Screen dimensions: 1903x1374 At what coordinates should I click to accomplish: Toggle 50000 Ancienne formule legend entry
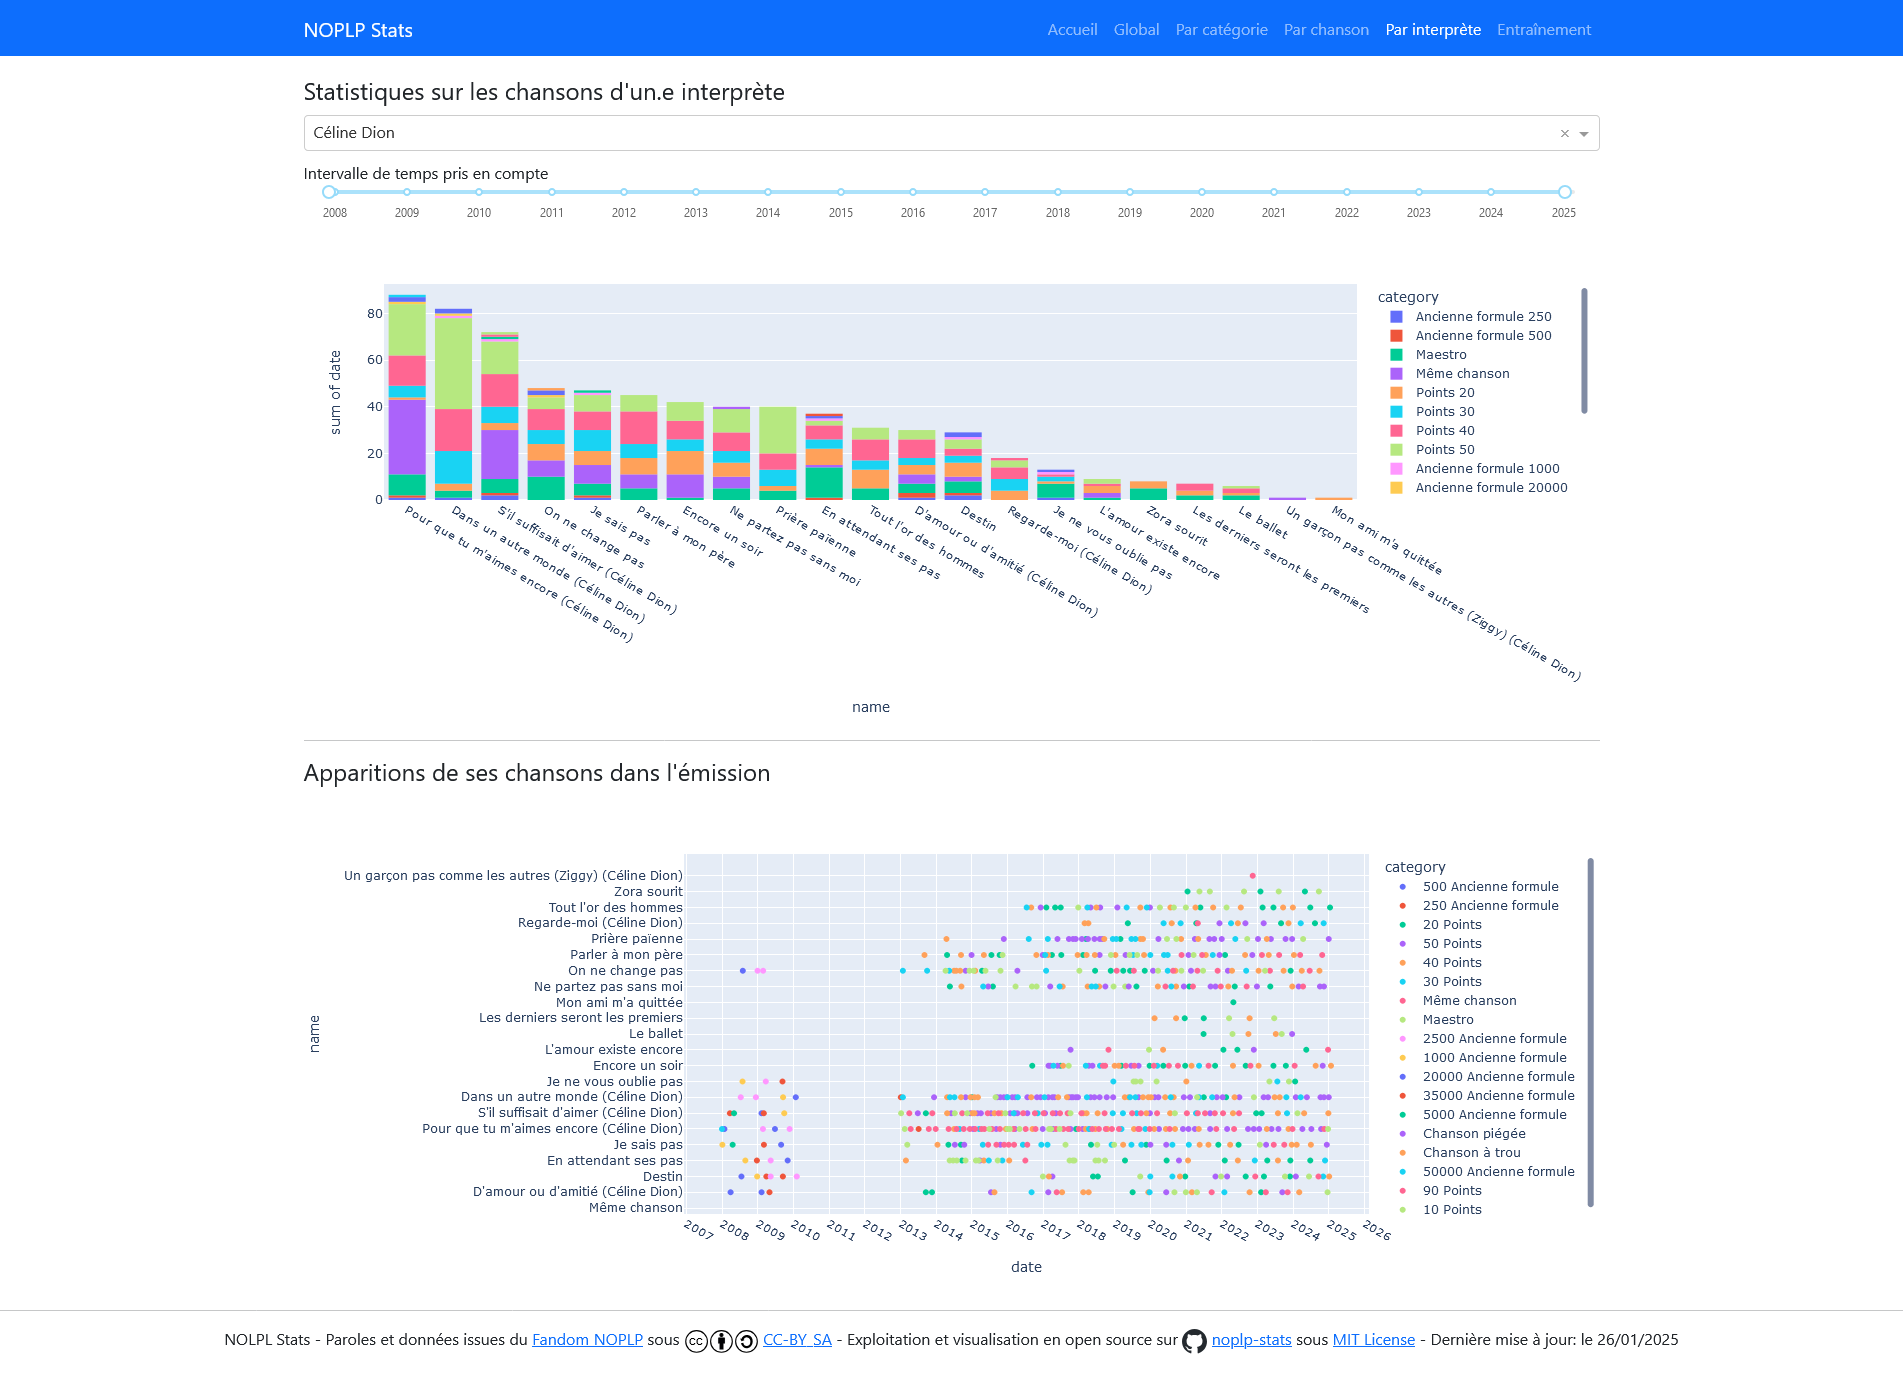tap(1486, 1172)
